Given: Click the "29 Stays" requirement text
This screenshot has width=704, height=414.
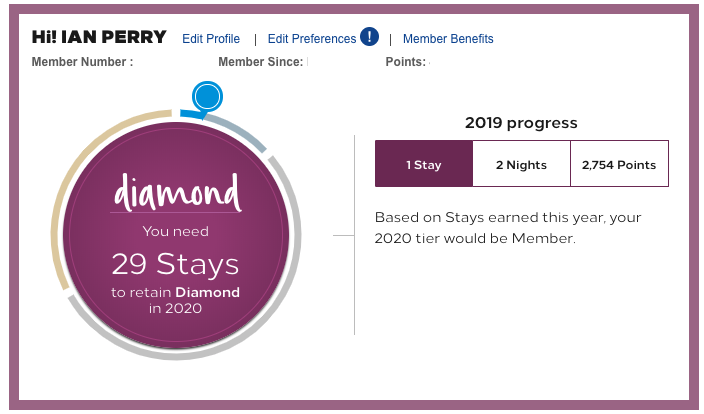Looking at the screenshot, I should coord(176,264).
